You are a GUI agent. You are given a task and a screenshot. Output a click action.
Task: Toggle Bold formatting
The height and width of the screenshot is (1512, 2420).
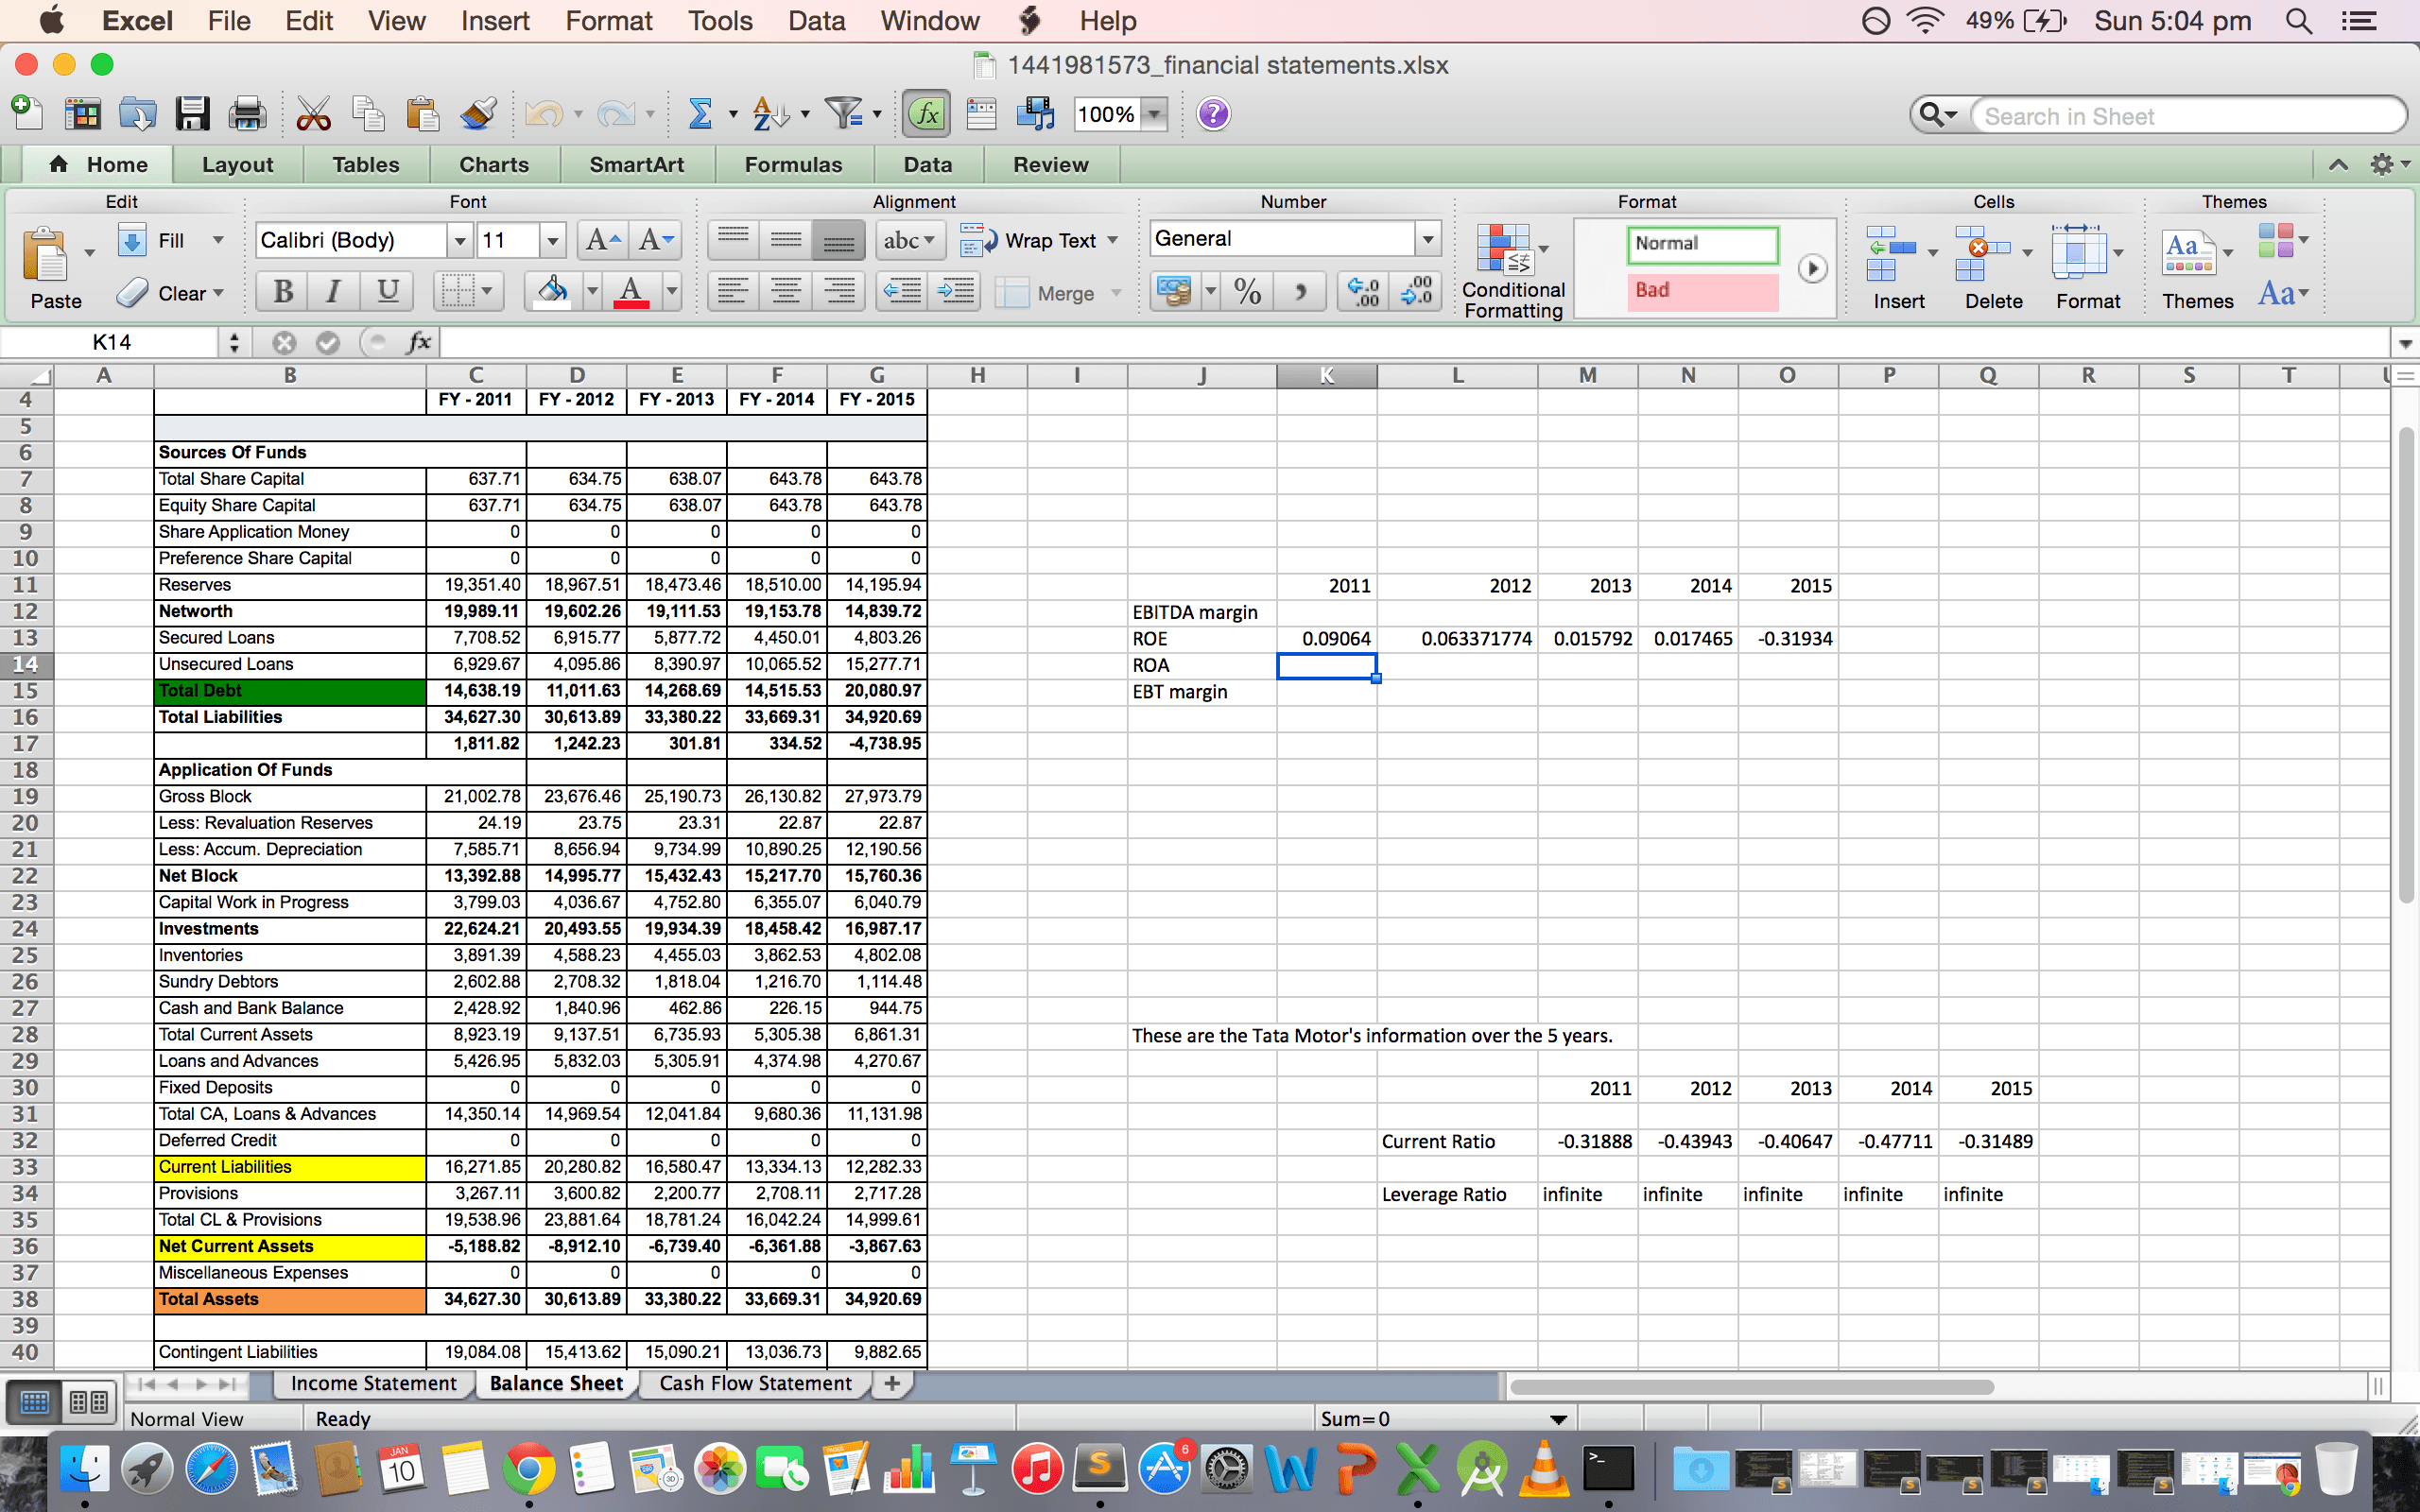point(283,291)
